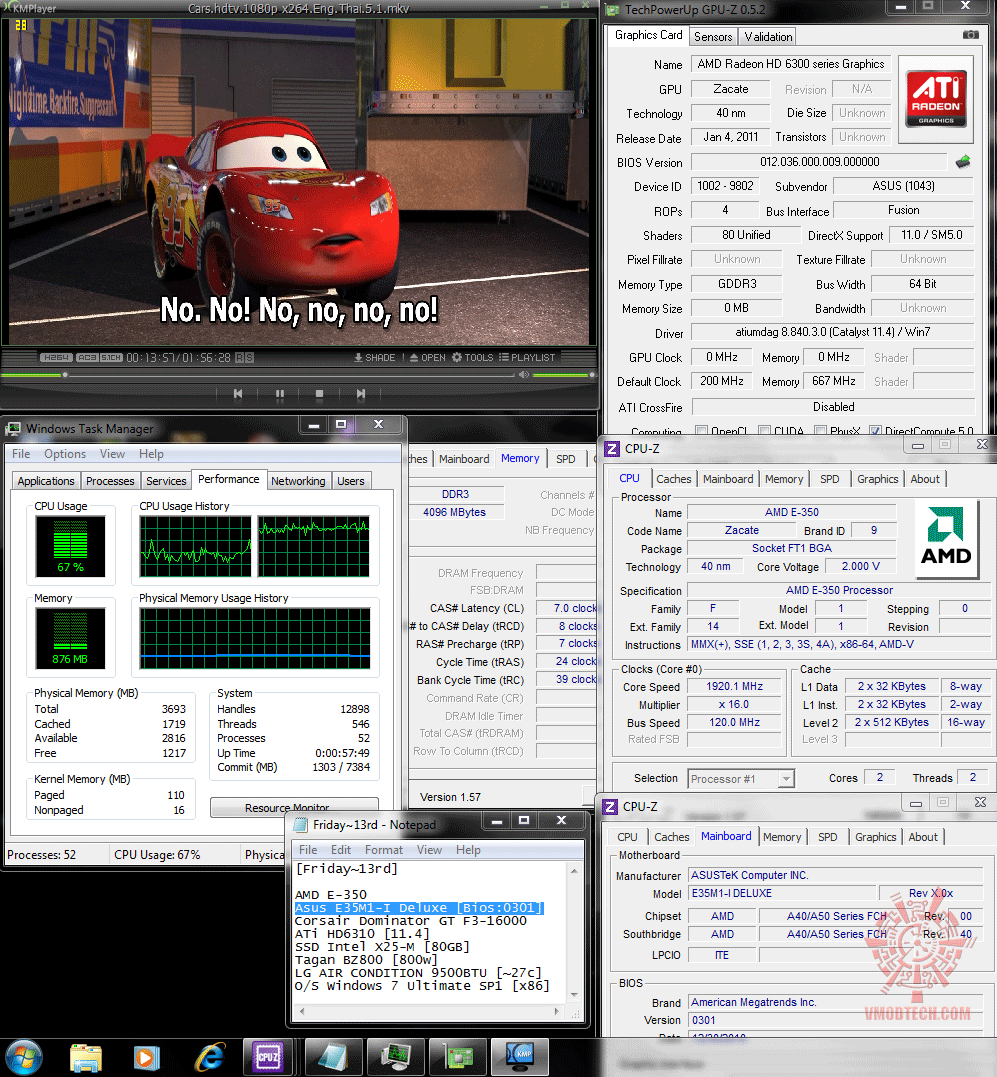997x1077 pixels.
Task: Open the Users tab in Task Manager
Action: (x=351, y=481)
